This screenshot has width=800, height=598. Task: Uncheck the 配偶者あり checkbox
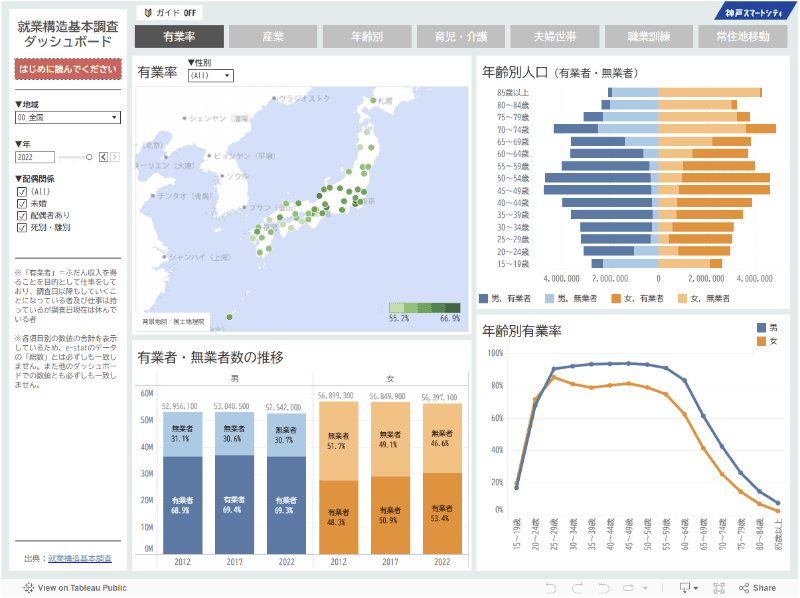tap(22, 215)
